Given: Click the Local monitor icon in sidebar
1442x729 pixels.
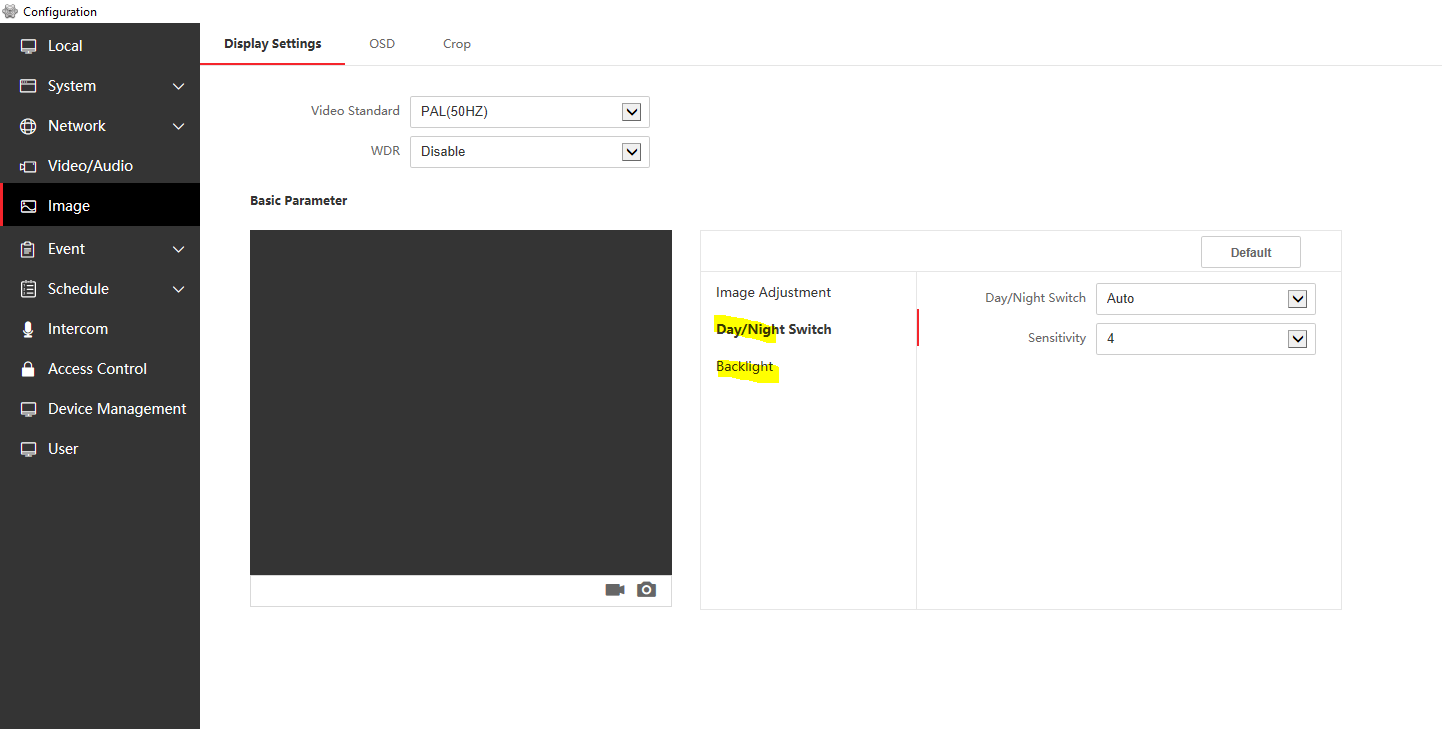Looking at the screenshot, I should pos(28,46).
